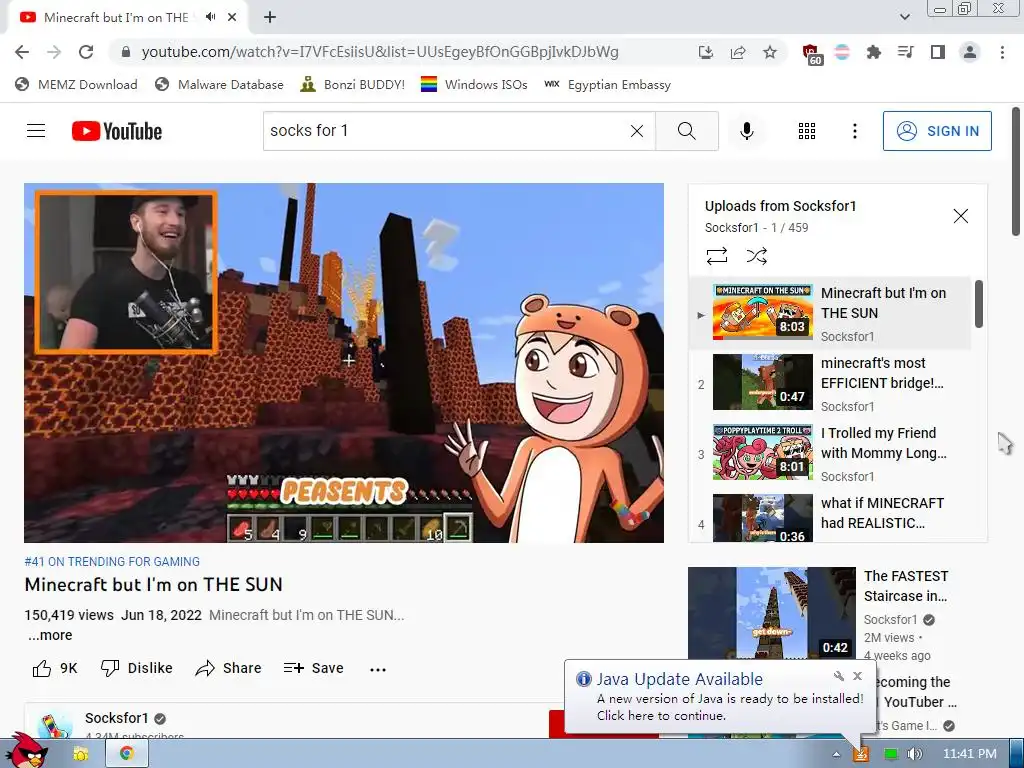Toggle shuffle playlist
The image size is (1024, 768).
(756, 256)
